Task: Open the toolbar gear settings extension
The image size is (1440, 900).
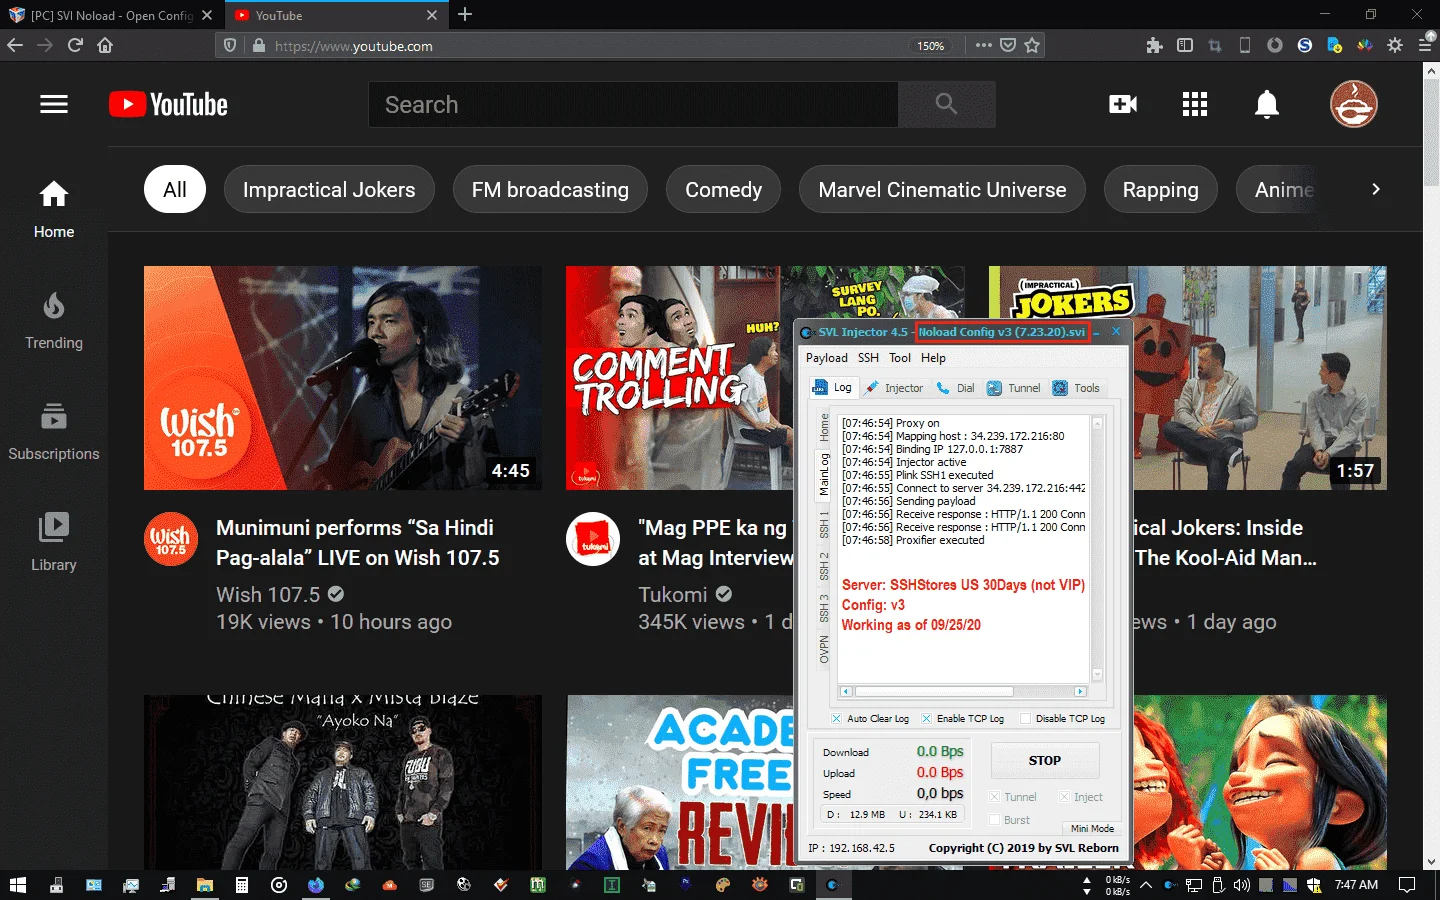Action: click(1395, 45)
